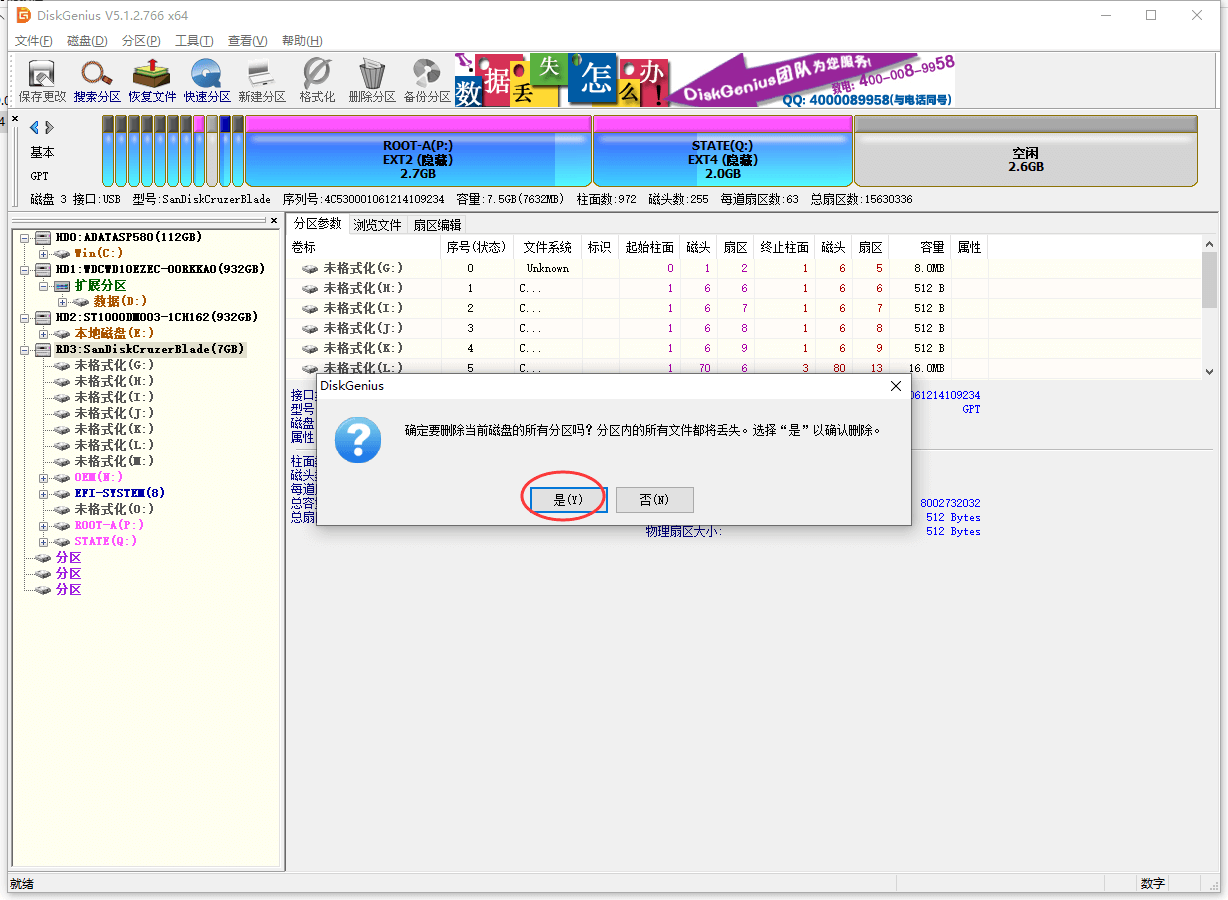Screen dimensions: 1228x900
Task: Click the 新建分区 (New Partition) icon
Action: click(262, 80)
